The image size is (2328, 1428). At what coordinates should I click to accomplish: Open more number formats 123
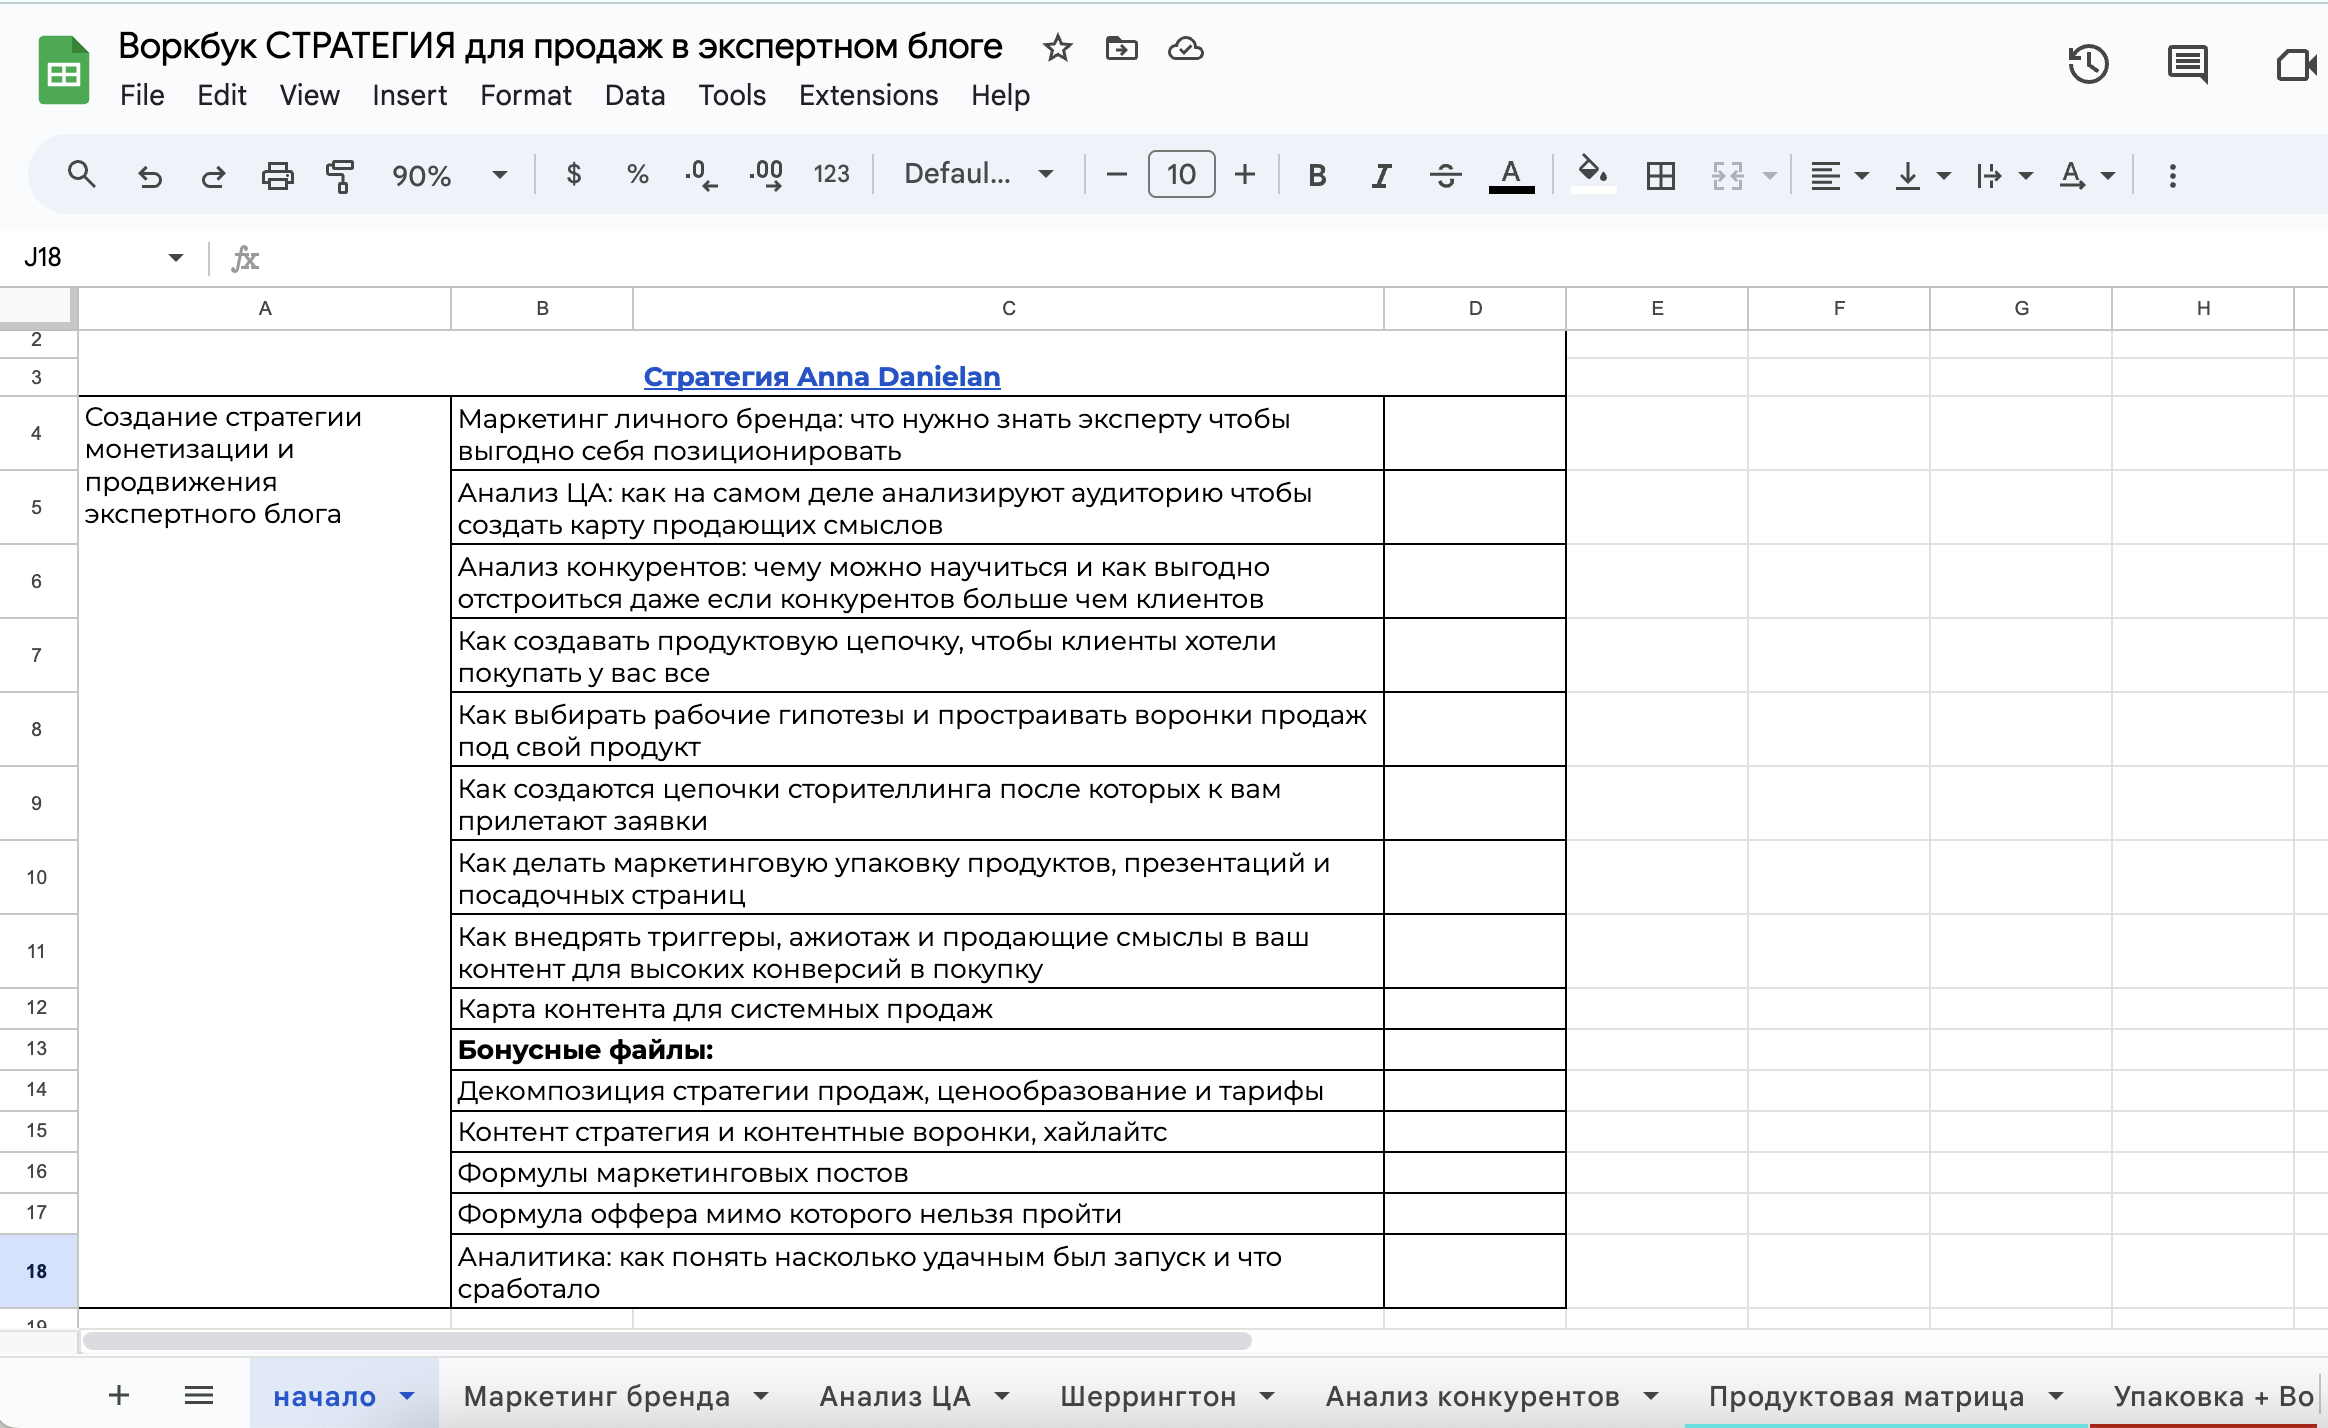[x=831, y=175]
